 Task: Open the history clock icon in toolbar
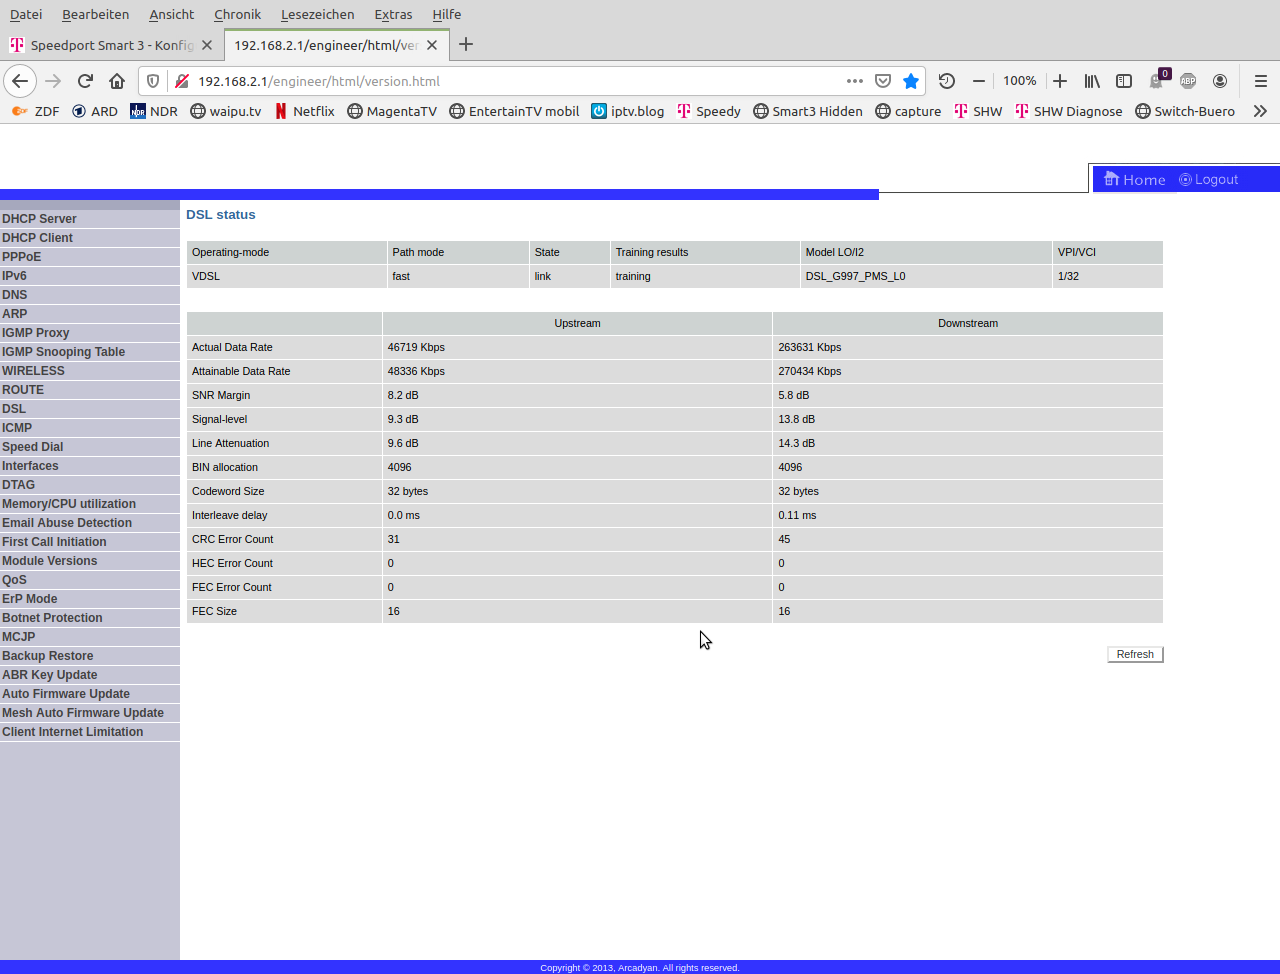pyautogui.click(x=946, y=81)
